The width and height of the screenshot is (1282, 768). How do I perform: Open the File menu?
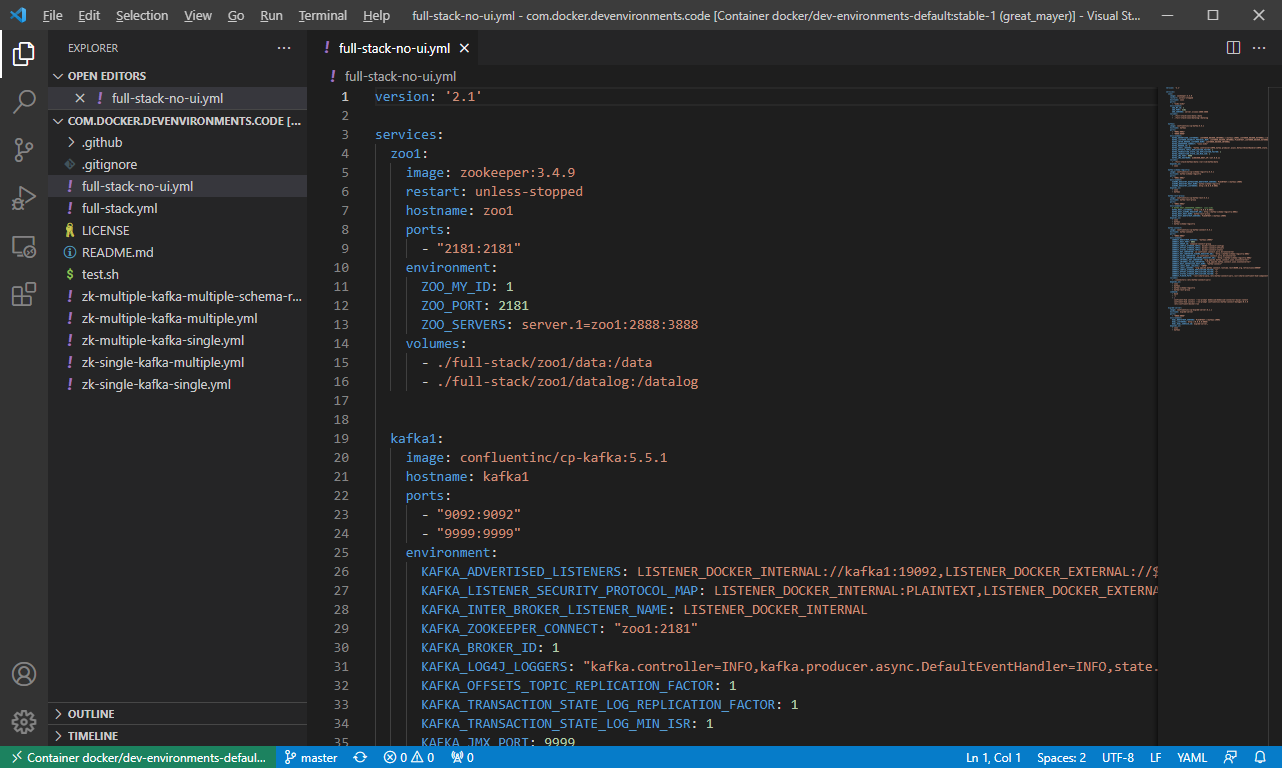[x=53, y=15]
